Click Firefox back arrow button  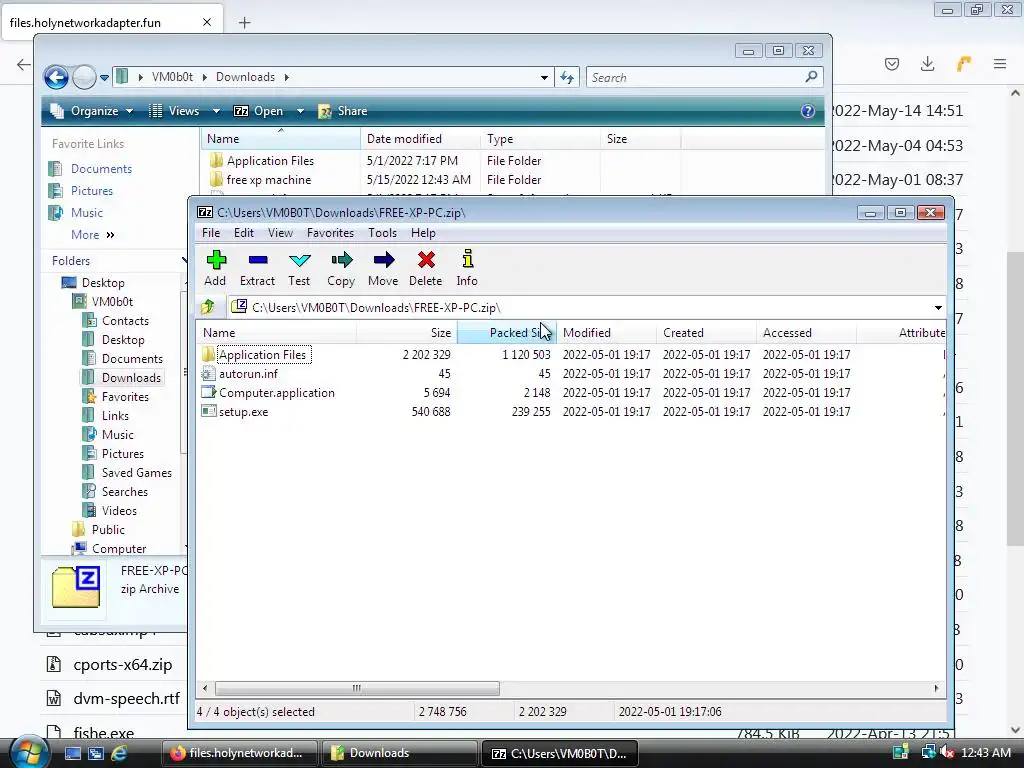[24, 64]
